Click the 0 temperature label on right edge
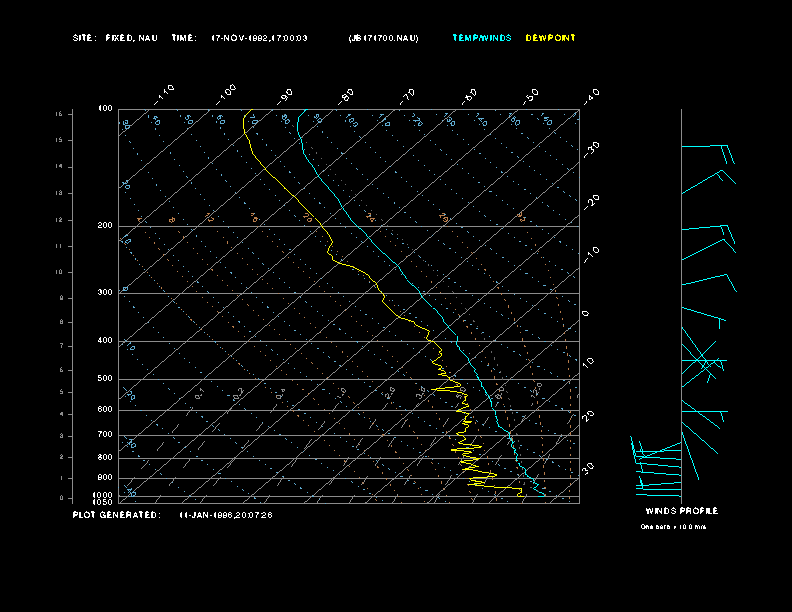 [586, 314]
